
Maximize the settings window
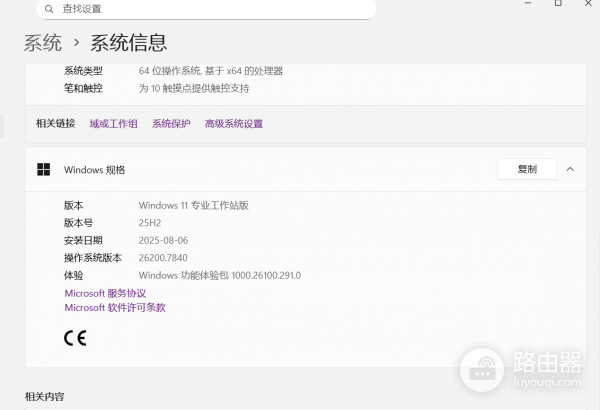(x=558, y=3)
